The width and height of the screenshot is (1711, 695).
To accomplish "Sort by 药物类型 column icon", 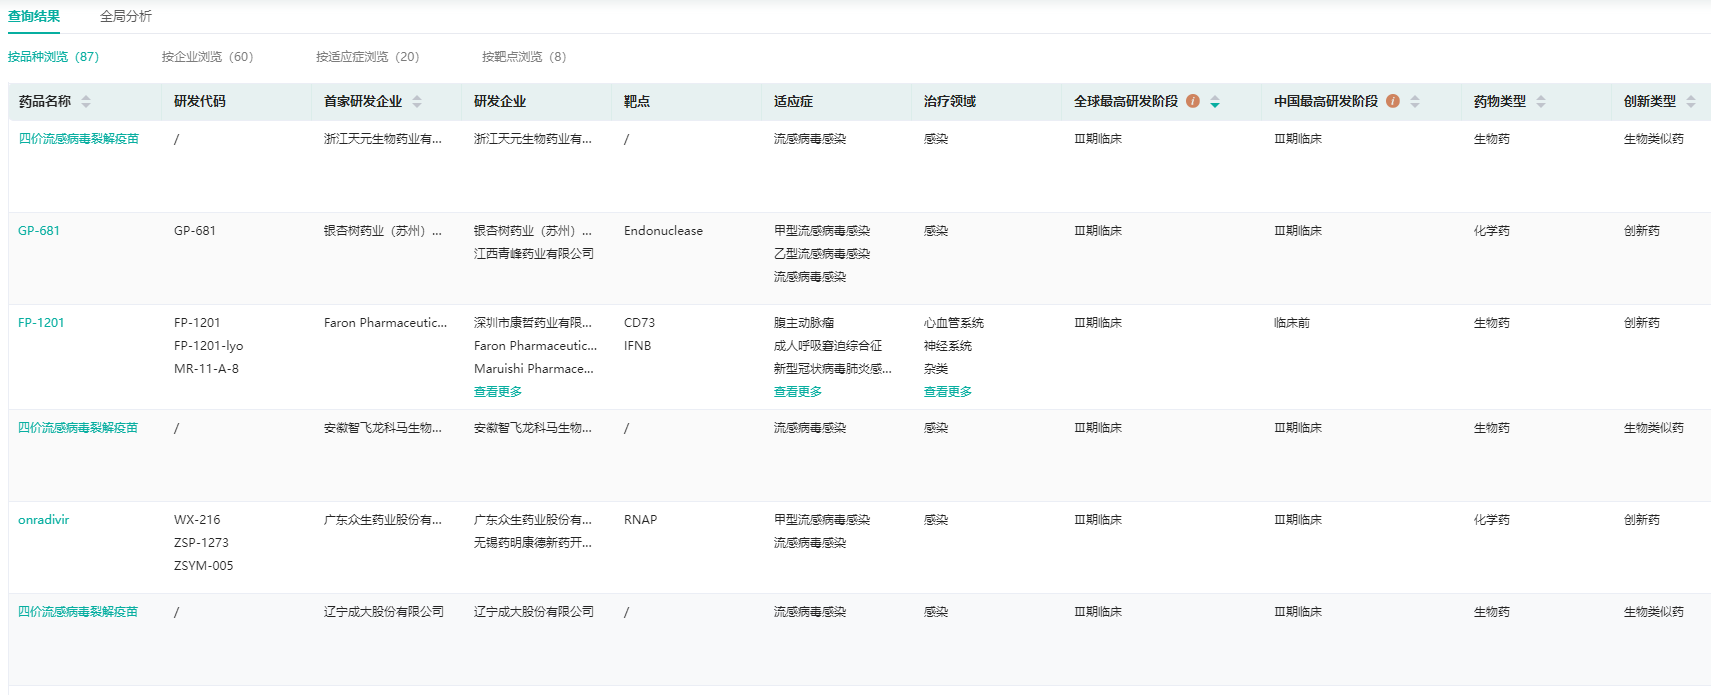I will pyautogui.click(x=1541, y=102).
